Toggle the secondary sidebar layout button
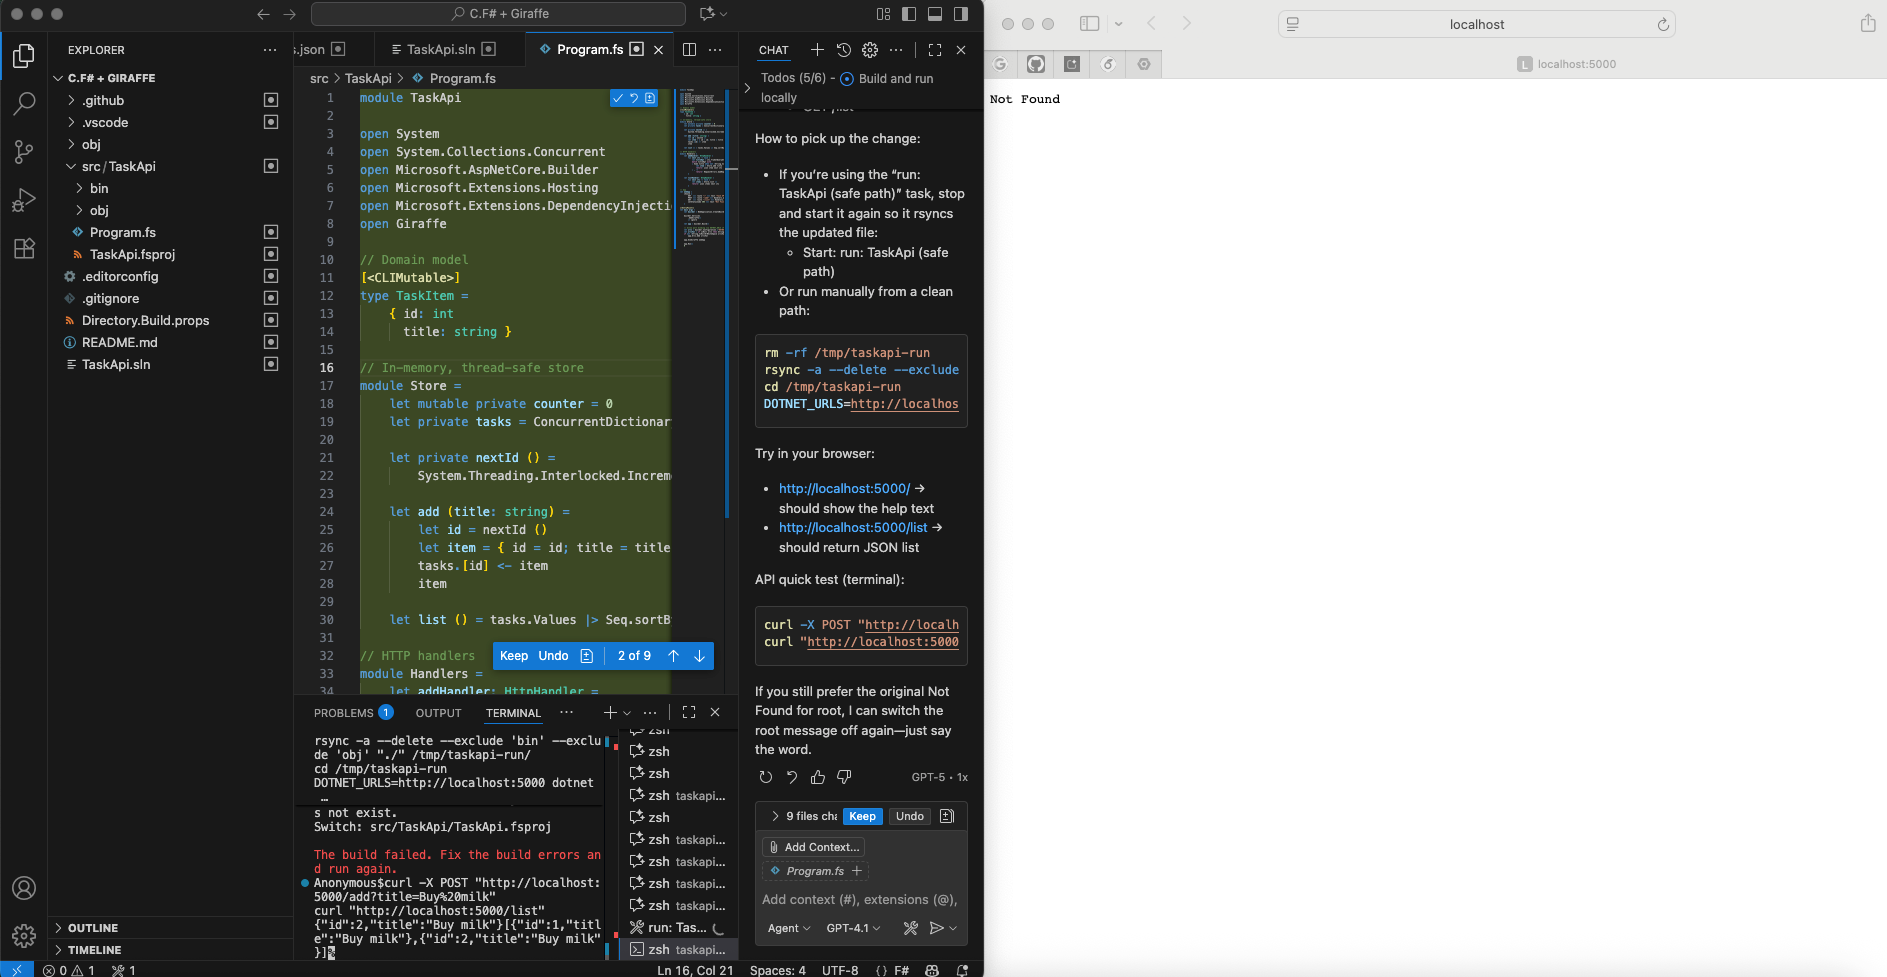Screen dimensions: 1887x977 pyautogui.click(x=961, y=14)
